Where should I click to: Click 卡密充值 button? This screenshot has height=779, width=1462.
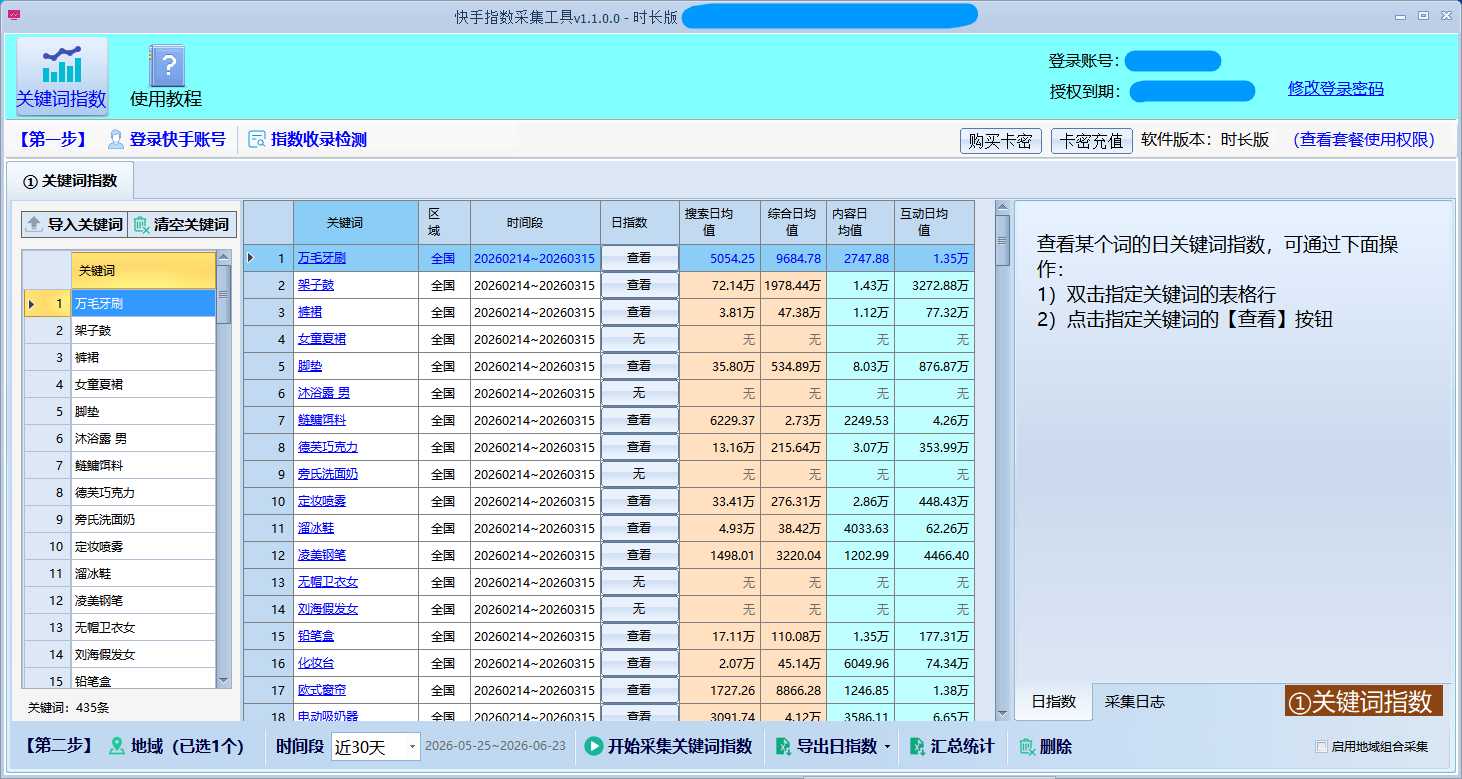pos(1091,141)
